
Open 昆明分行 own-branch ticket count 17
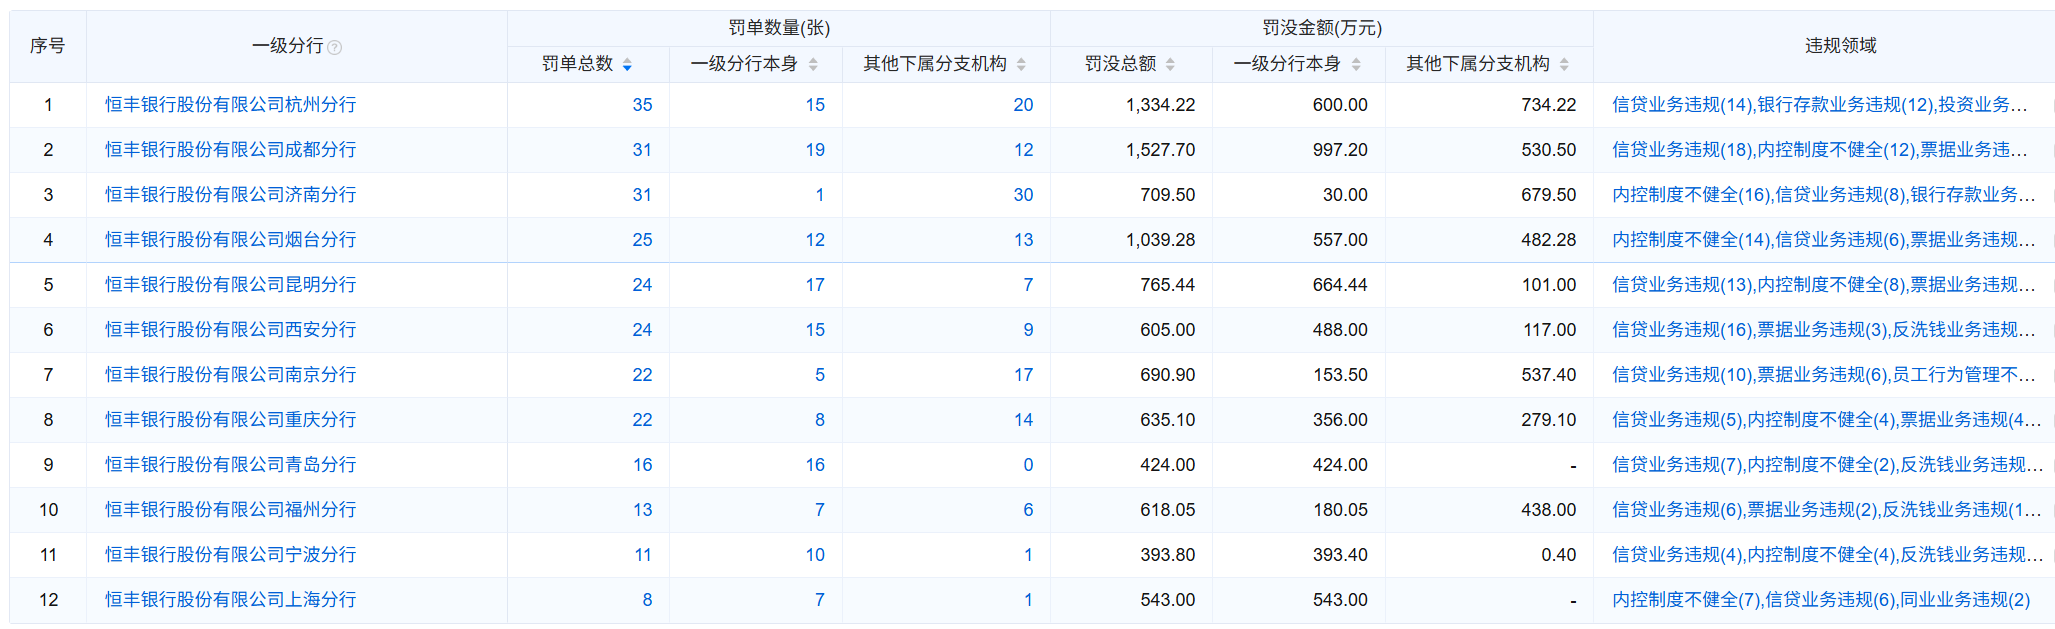click(x=815, y=285)
